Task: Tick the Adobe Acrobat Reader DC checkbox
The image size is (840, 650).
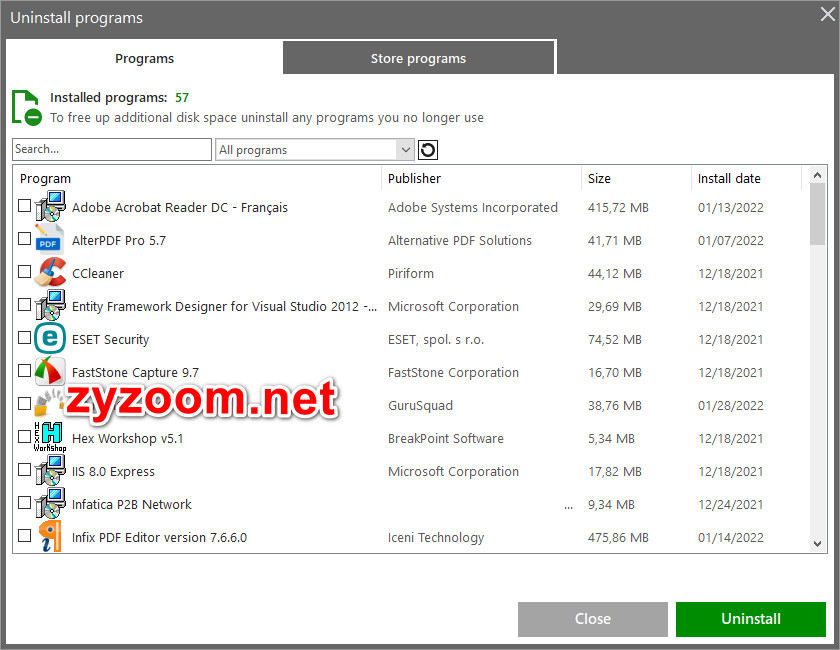Action: coord(25,205)
